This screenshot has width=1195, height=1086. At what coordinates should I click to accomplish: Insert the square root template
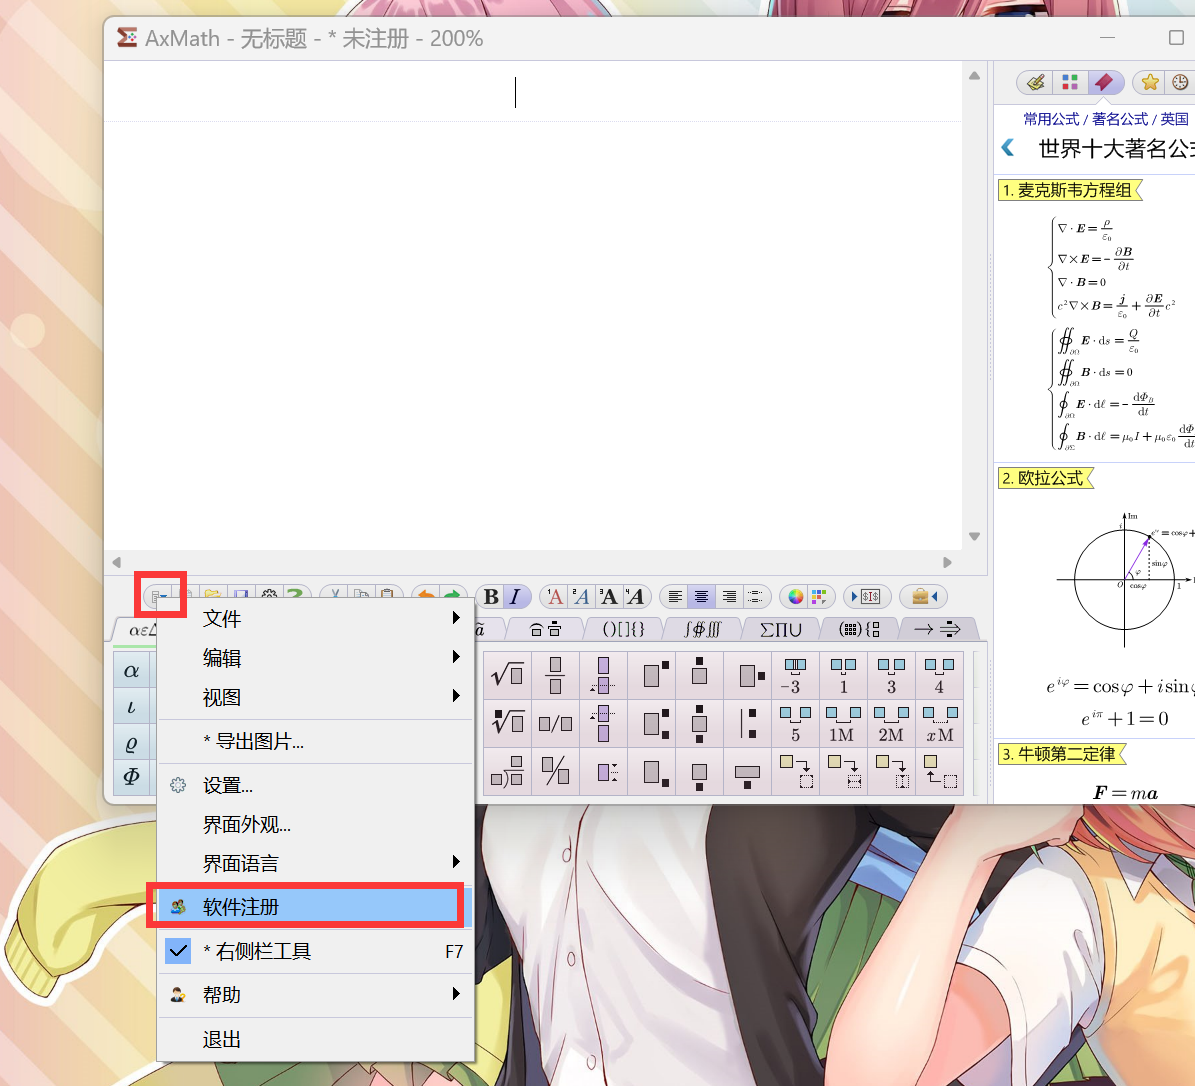click(508, 674)
